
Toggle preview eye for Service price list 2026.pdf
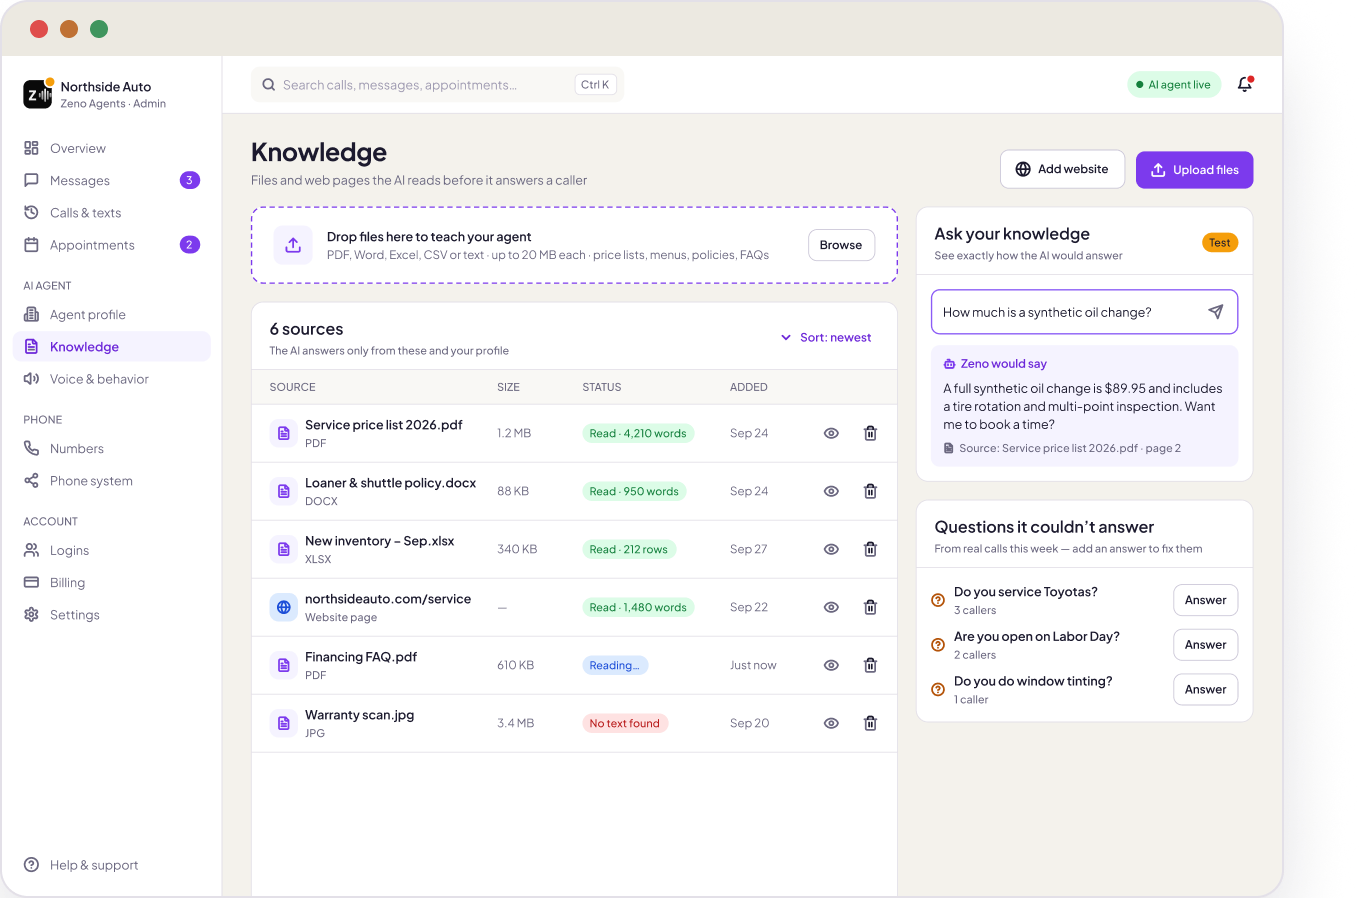click(x=831, y=433)
